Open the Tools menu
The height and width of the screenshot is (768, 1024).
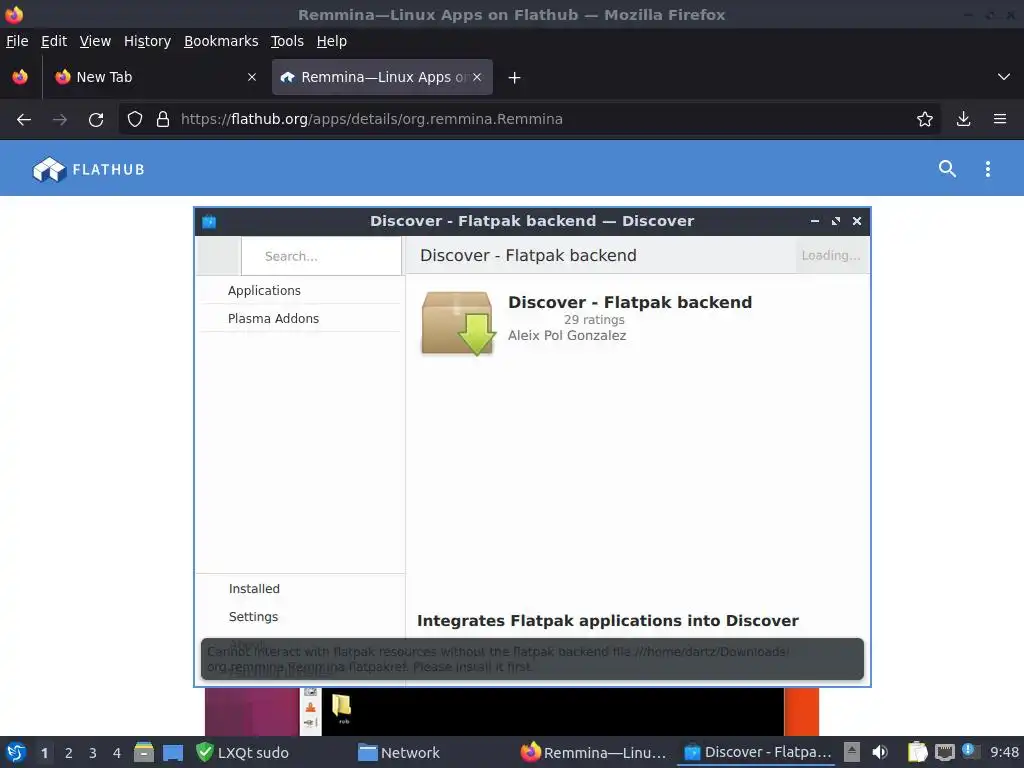coord(287,41)
